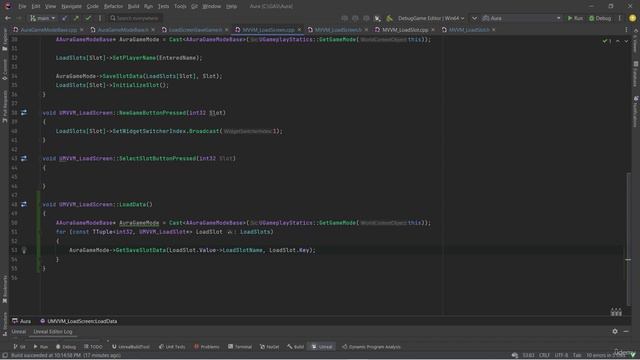The width and height of the screenshot is (640, 360).
Task: Go to next highlighted problem arrow
Action: pos(626,41)
